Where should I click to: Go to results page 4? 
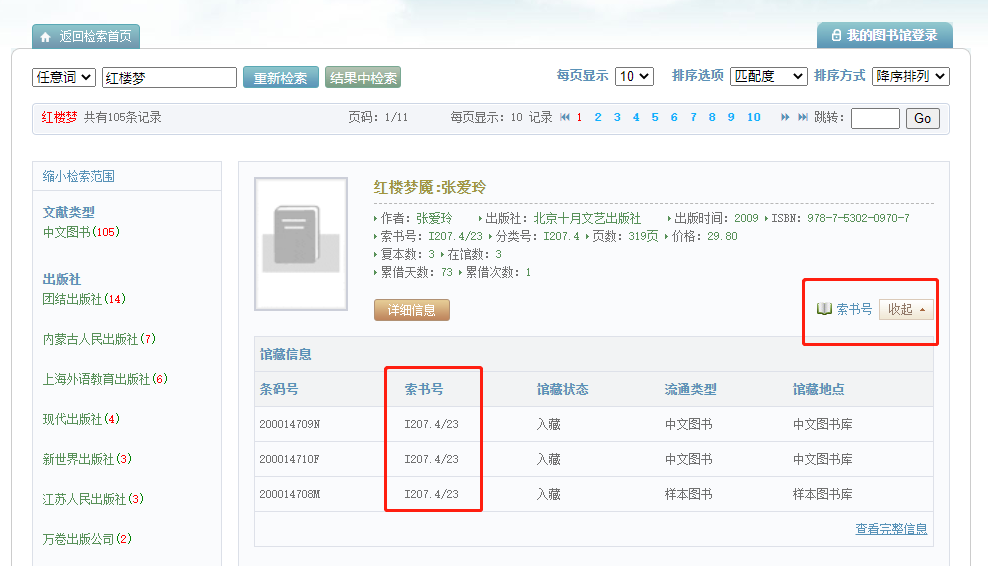tap(636, 117)
